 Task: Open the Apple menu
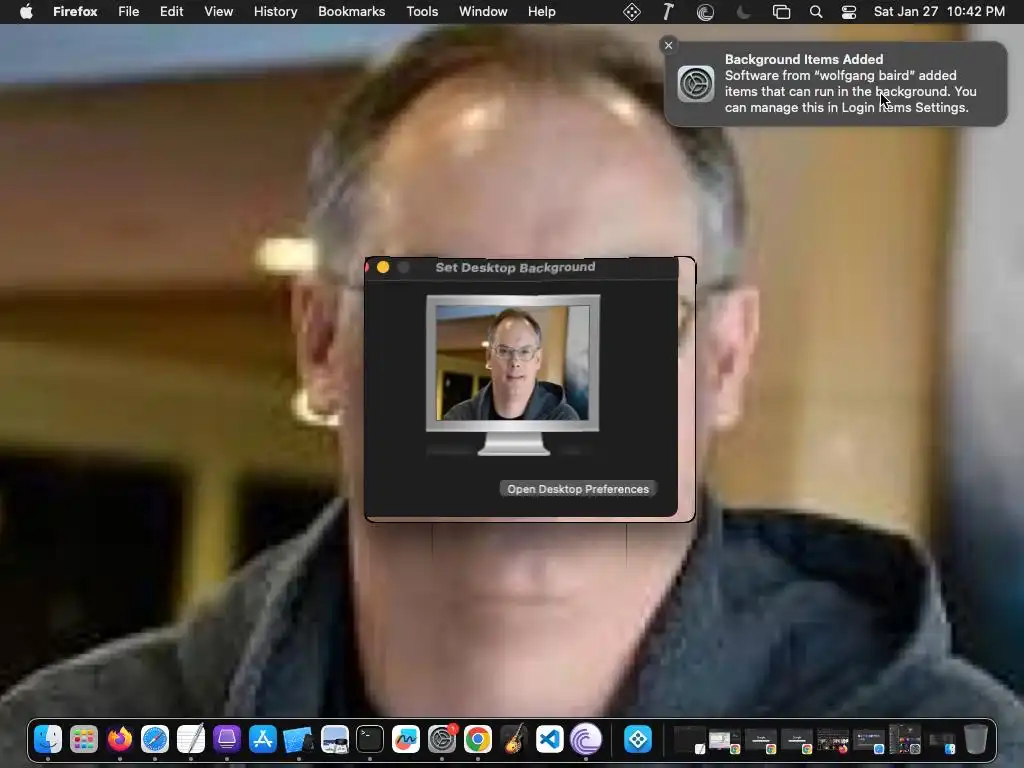pyautogui.click(x=26, y=12)
